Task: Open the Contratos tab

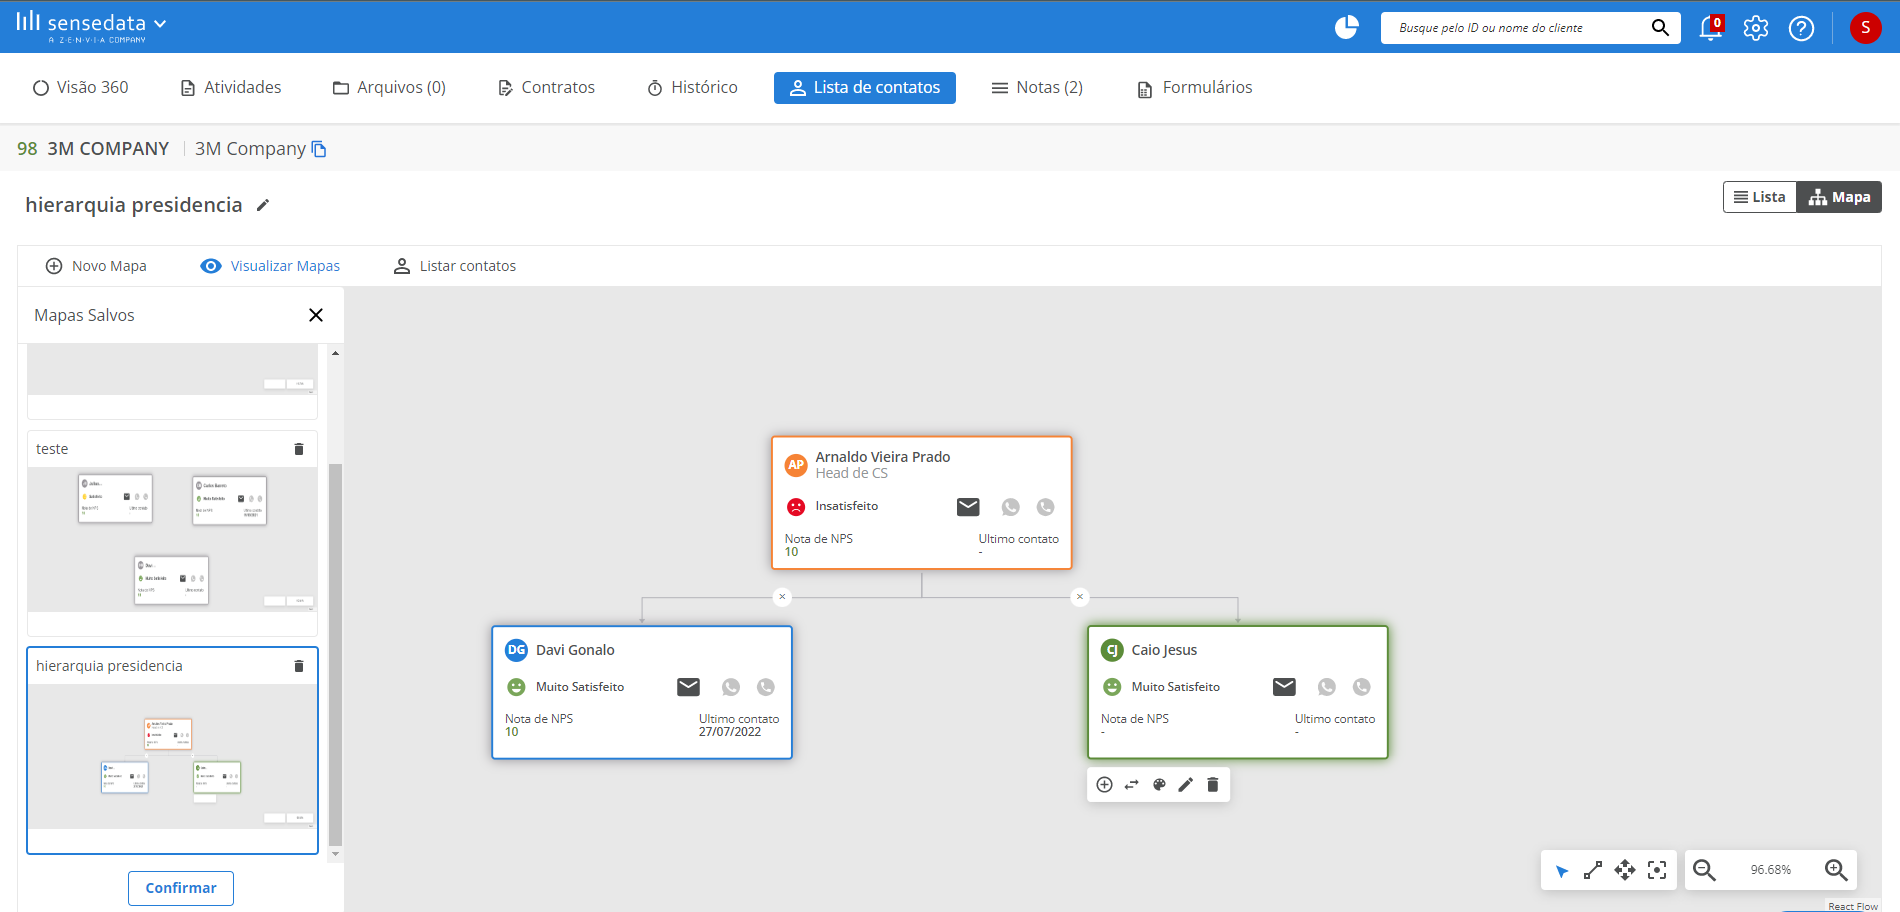Action: tap(546, 88)
